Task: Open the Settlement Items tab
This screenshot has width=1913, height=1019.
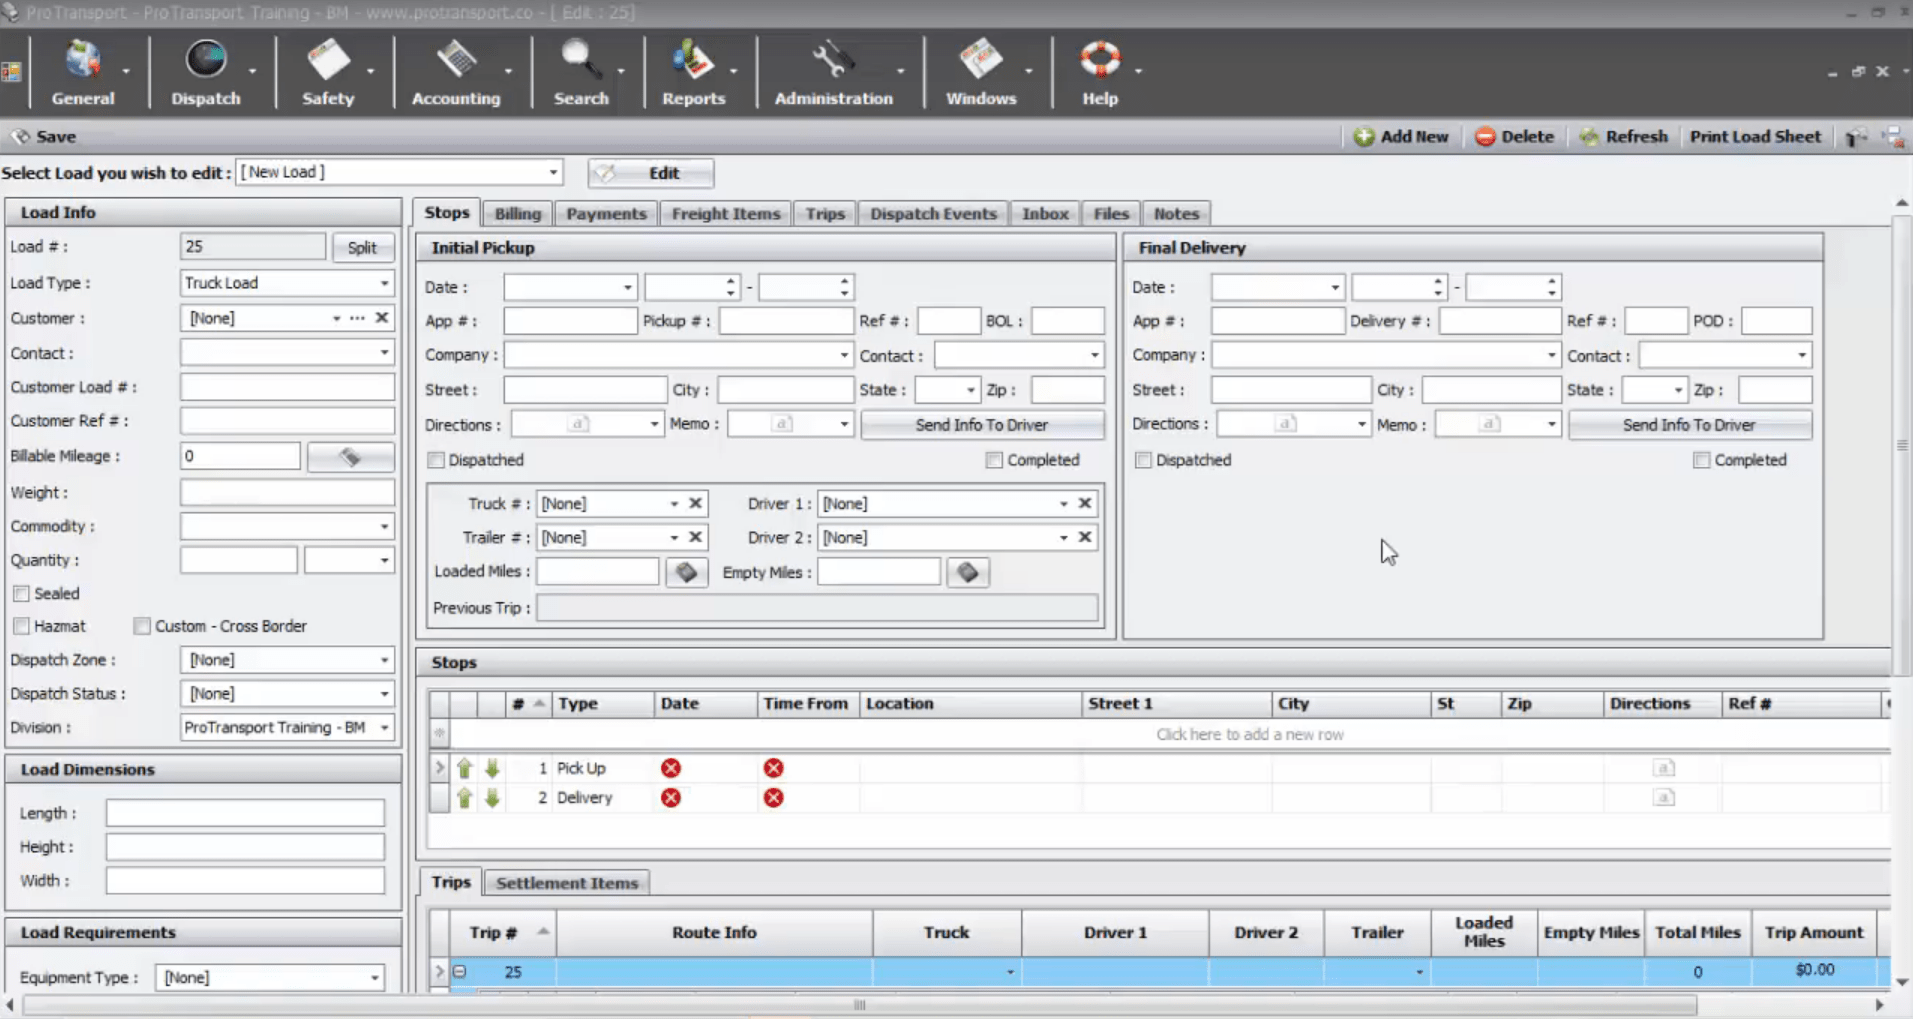Action: (566, 882)
